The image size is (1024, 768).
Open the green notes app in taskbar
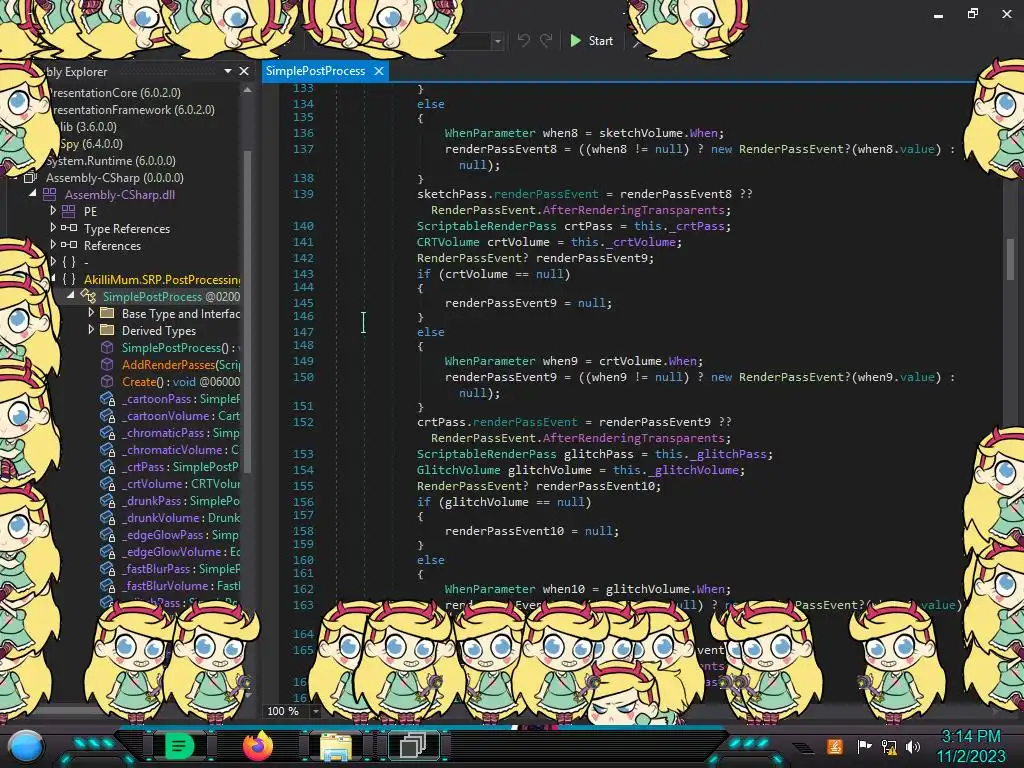[180, 746]
